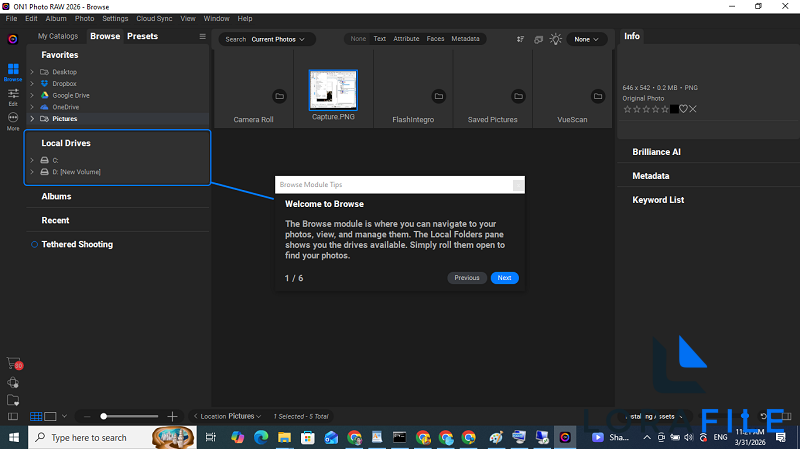Open the Album menu
The height and width of the screenshot is (449, 800).
(x=56, y=18)
